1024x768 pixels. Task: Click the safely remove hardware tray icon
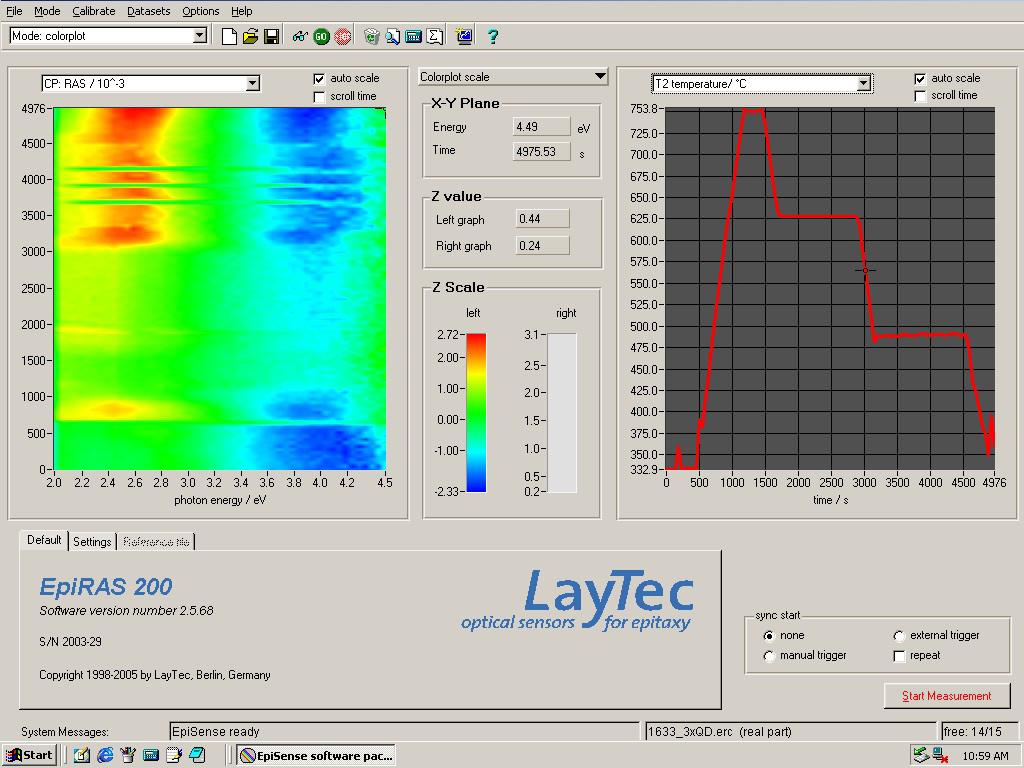pos(921,756)
